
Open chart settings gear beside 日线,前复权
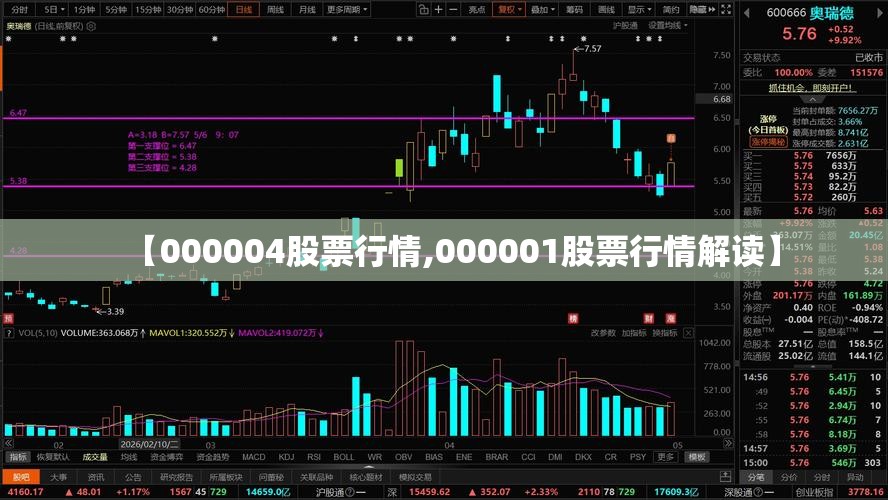pos(91,26)
